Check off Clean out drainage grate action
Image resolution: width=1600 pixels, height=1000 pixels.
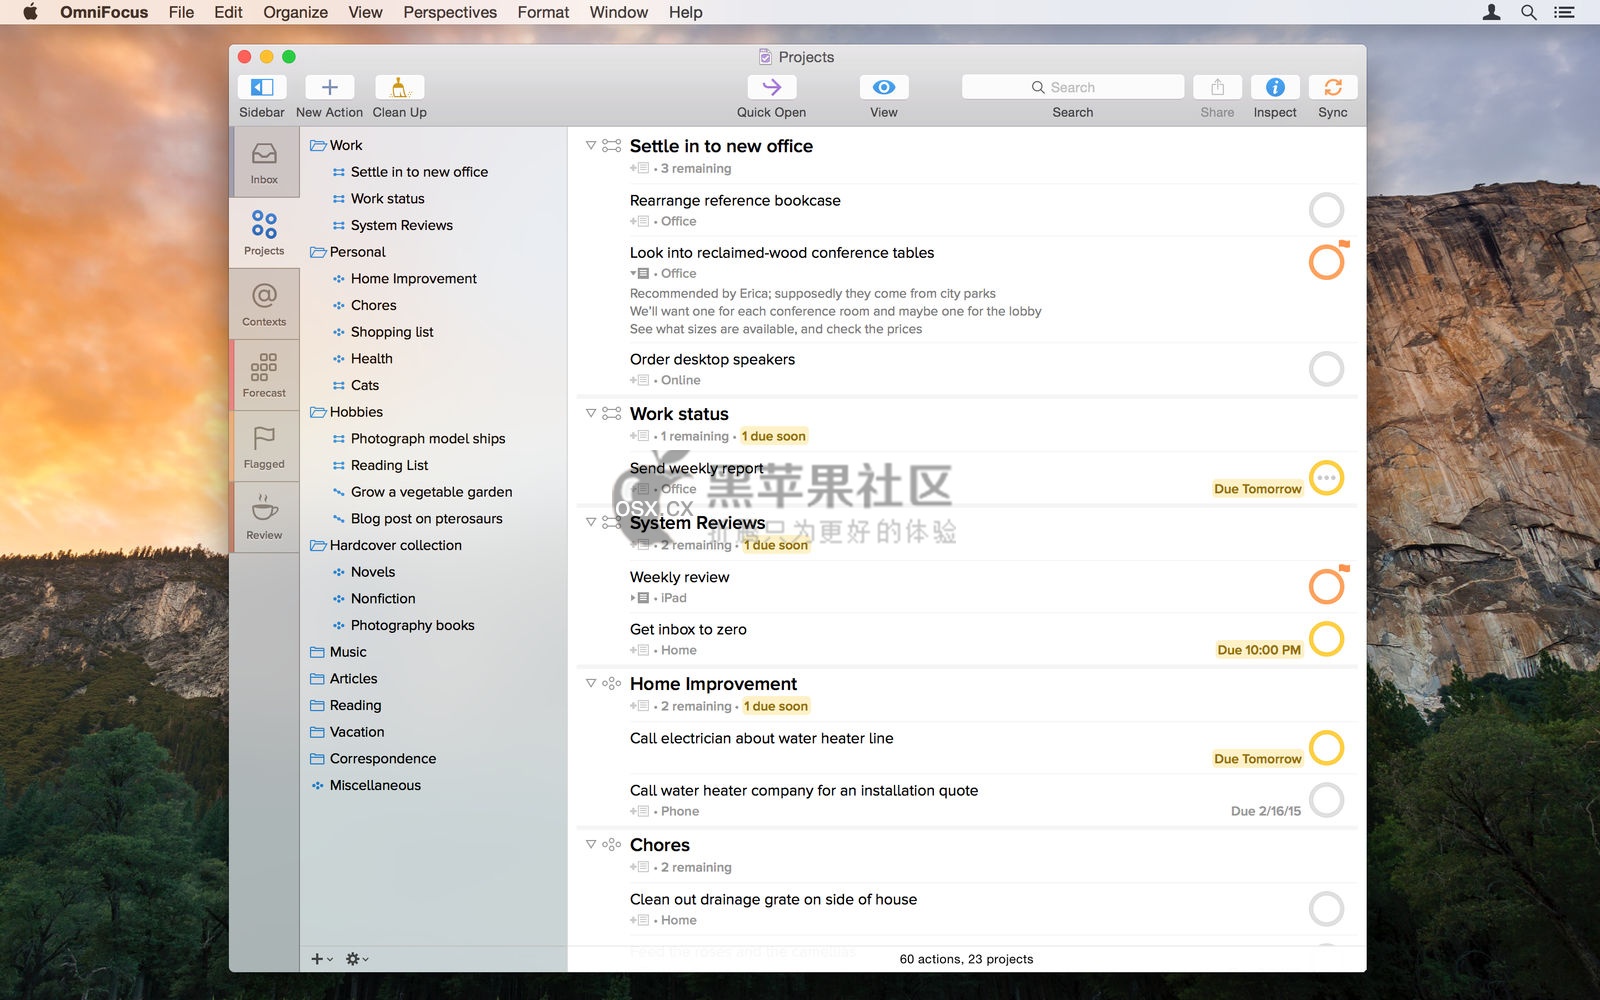(1326, 909)
